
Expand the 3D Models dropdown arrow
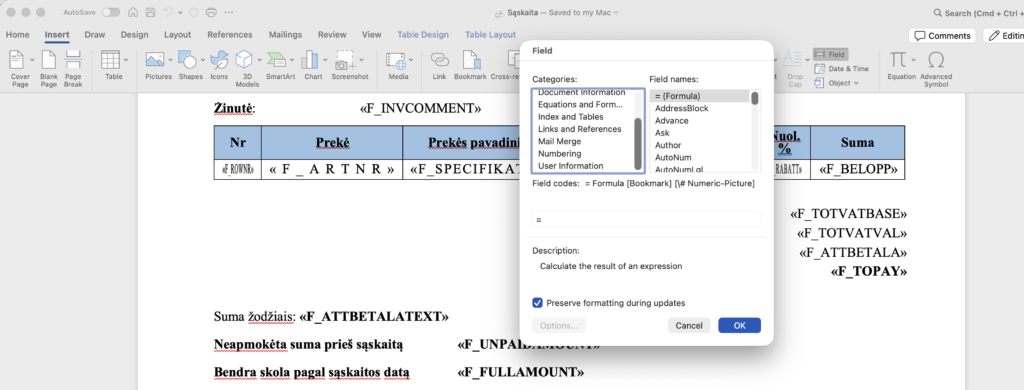[259, 60]
